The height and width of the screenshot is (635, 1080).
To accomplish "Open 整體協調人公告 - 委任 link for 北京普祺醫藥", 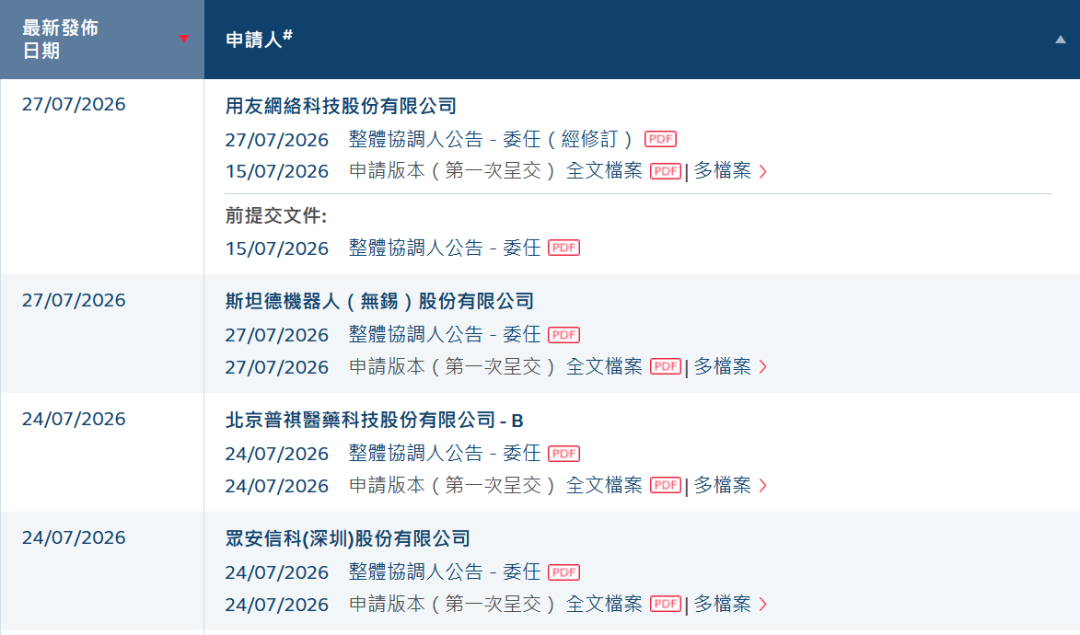I will [x=444, y=453].
